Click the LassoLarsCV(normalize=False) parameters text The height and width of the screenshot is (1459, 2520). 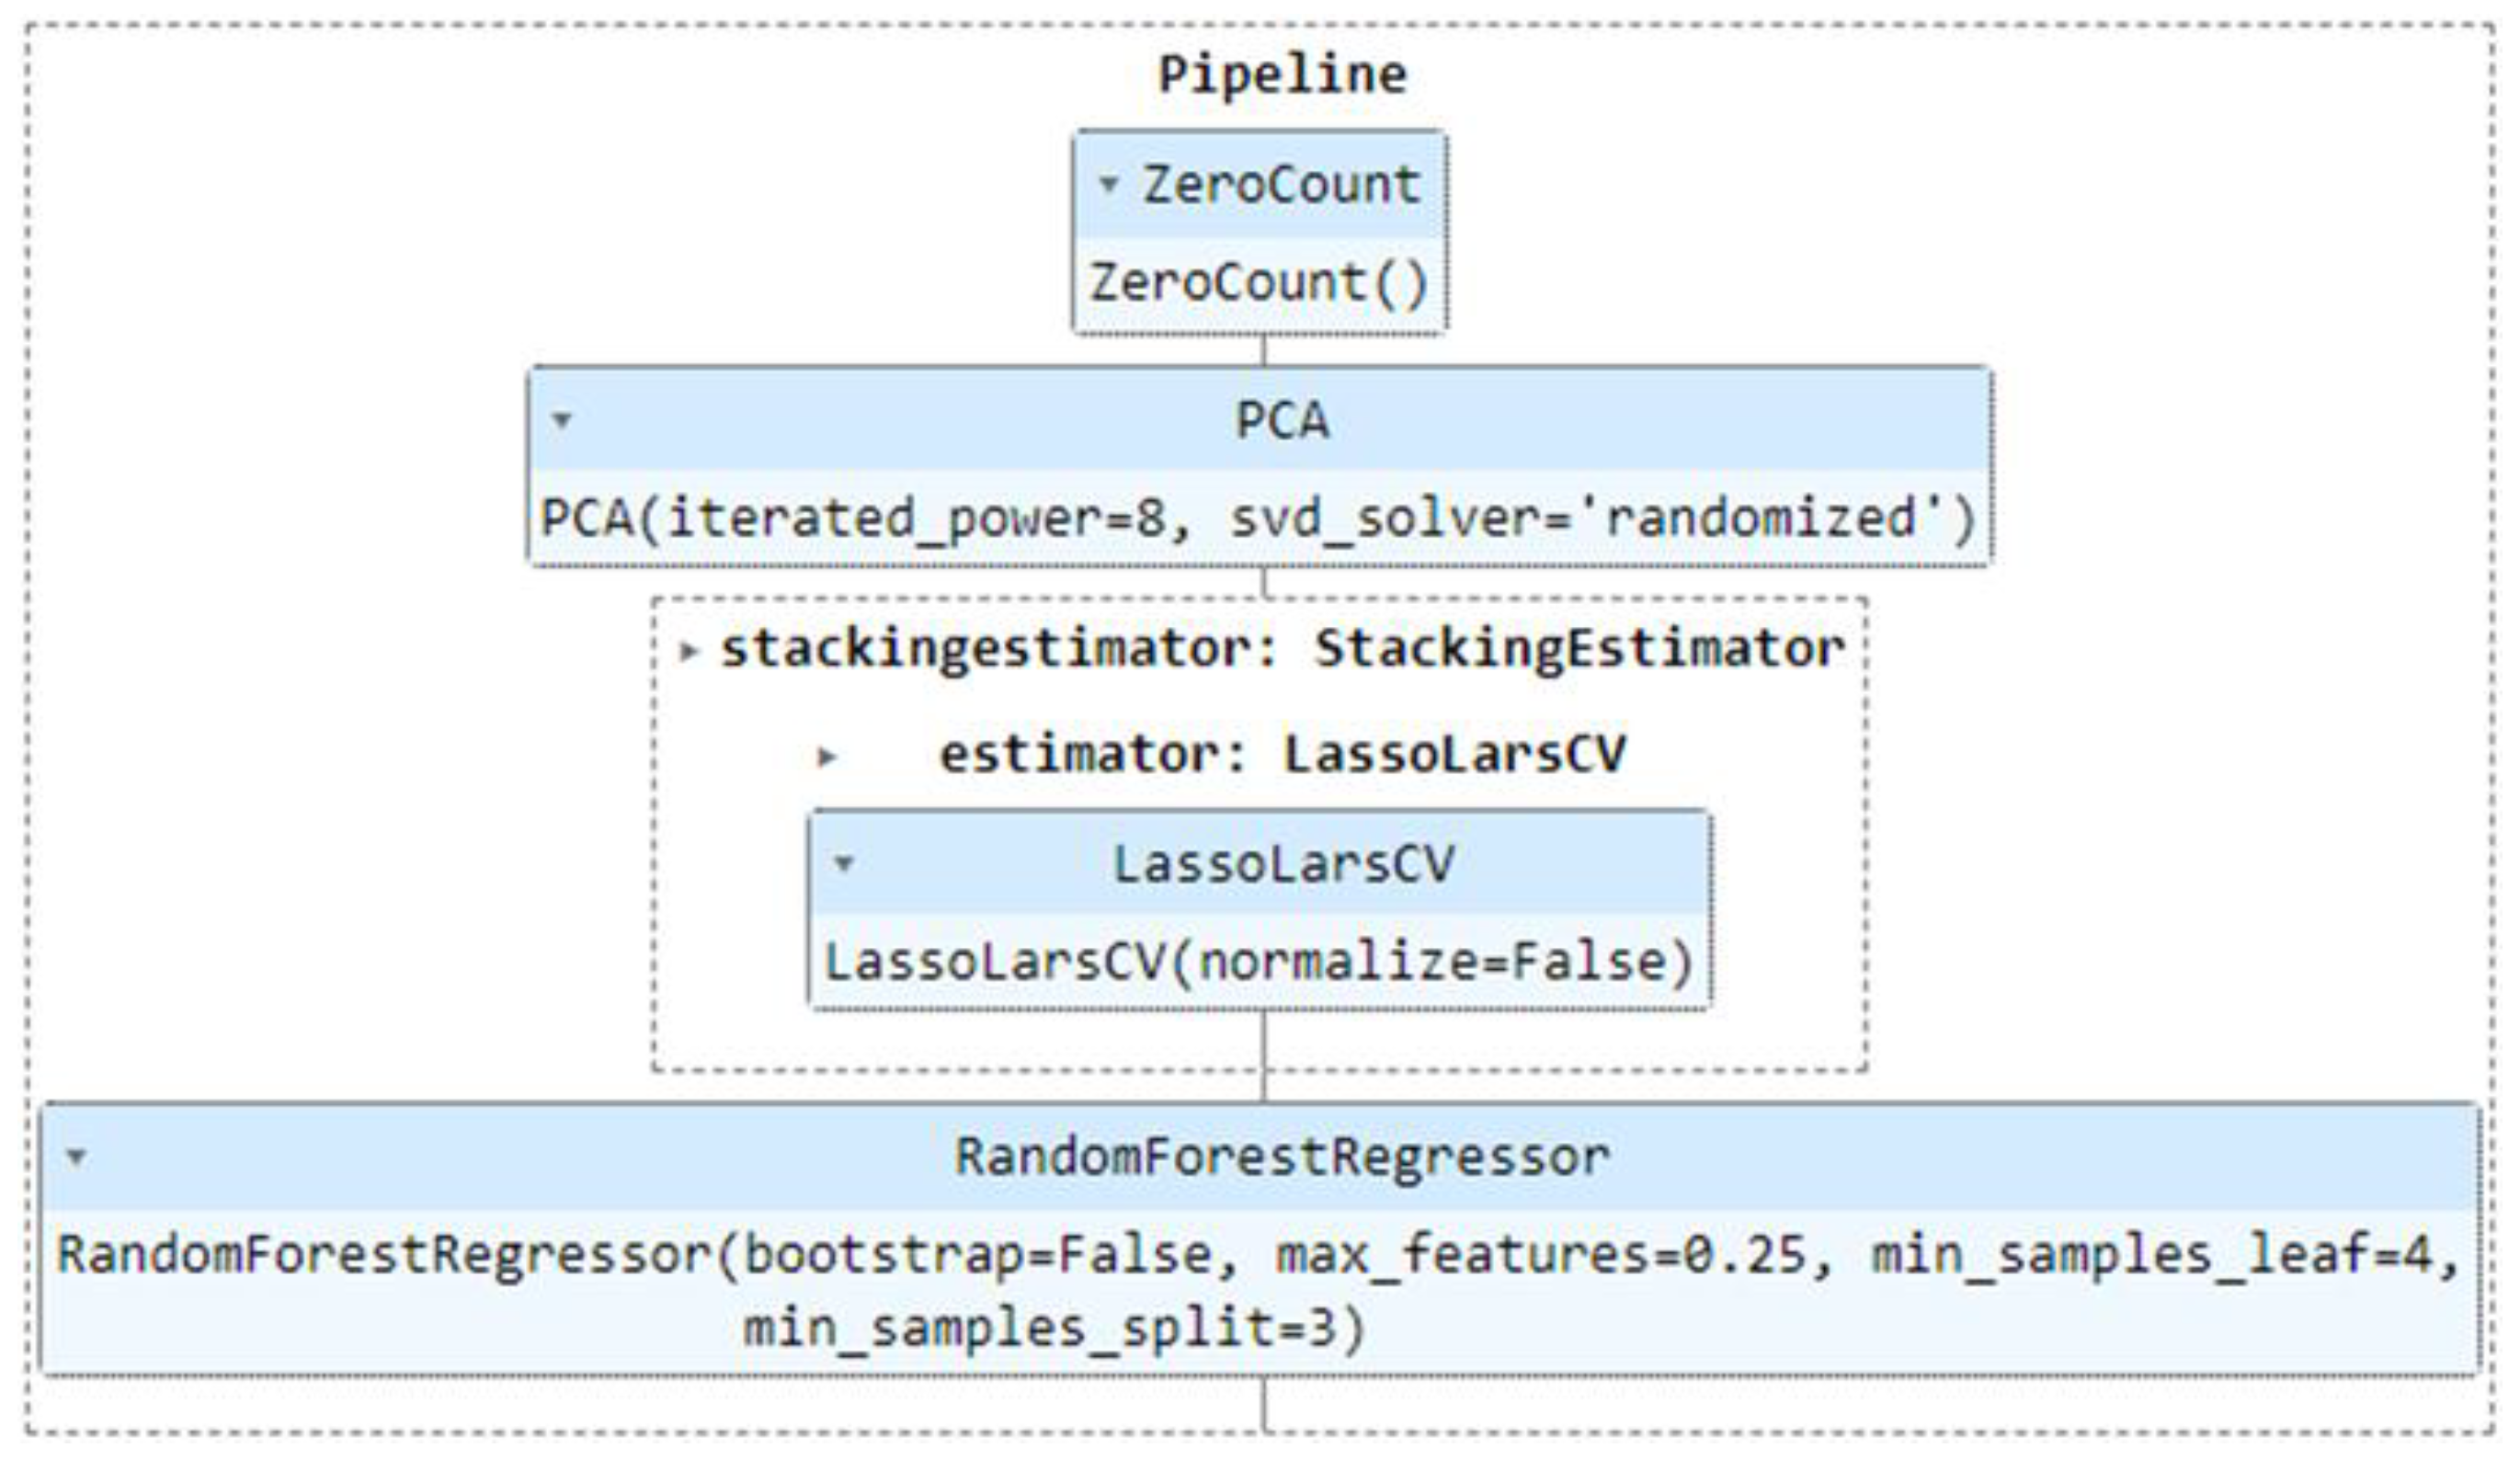(x=1259, y=962)
